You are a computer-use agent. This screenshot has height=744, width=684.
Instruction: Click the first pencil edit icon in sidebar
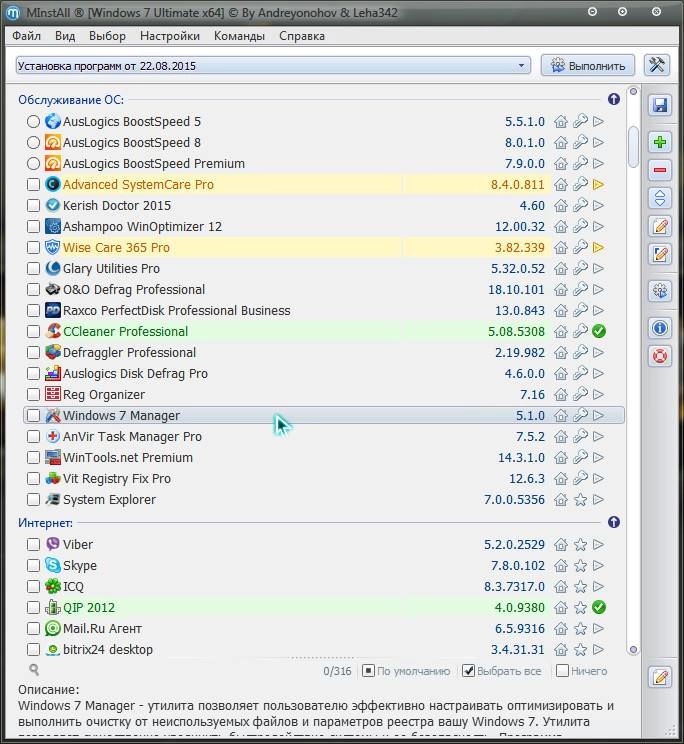click(x=660, y=226)
